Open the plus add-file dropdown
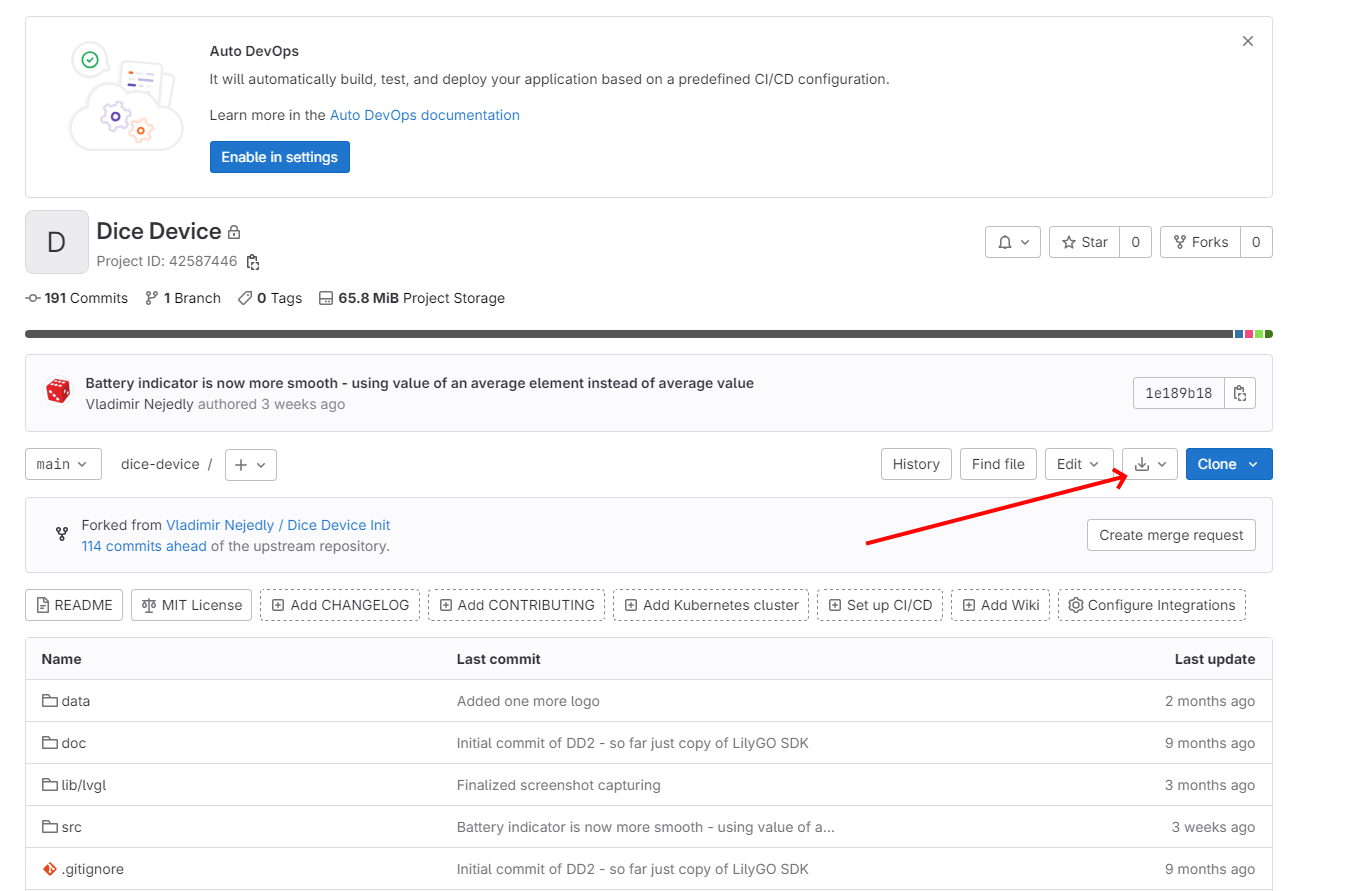This screenshot has width=1345, height=891. tap(251, 464)
